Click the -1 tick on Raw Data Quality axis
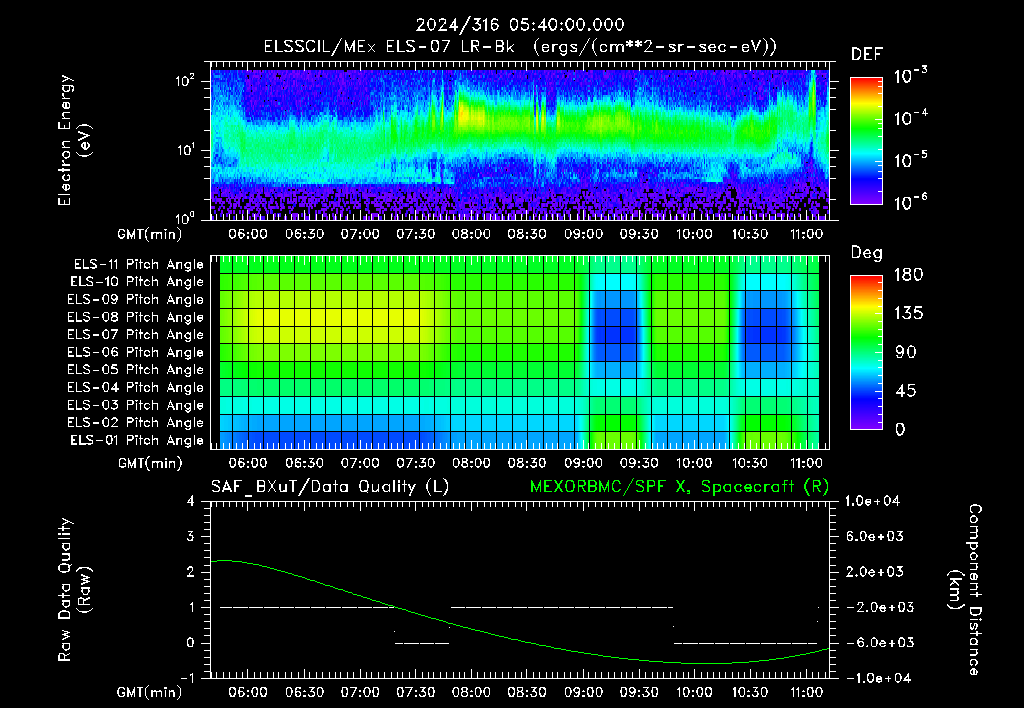 pyautogui.click(x=187, y=678)
